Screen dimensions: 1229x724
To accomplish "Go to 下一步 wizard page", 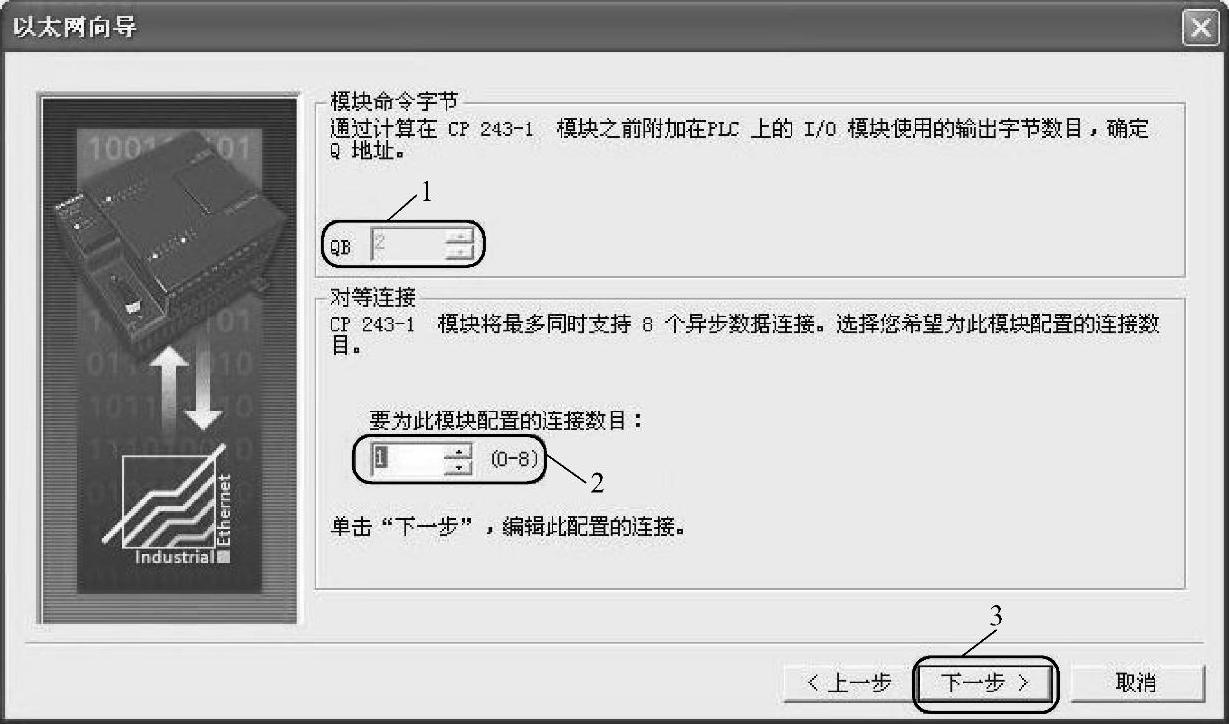I will [x=984, y=683].
